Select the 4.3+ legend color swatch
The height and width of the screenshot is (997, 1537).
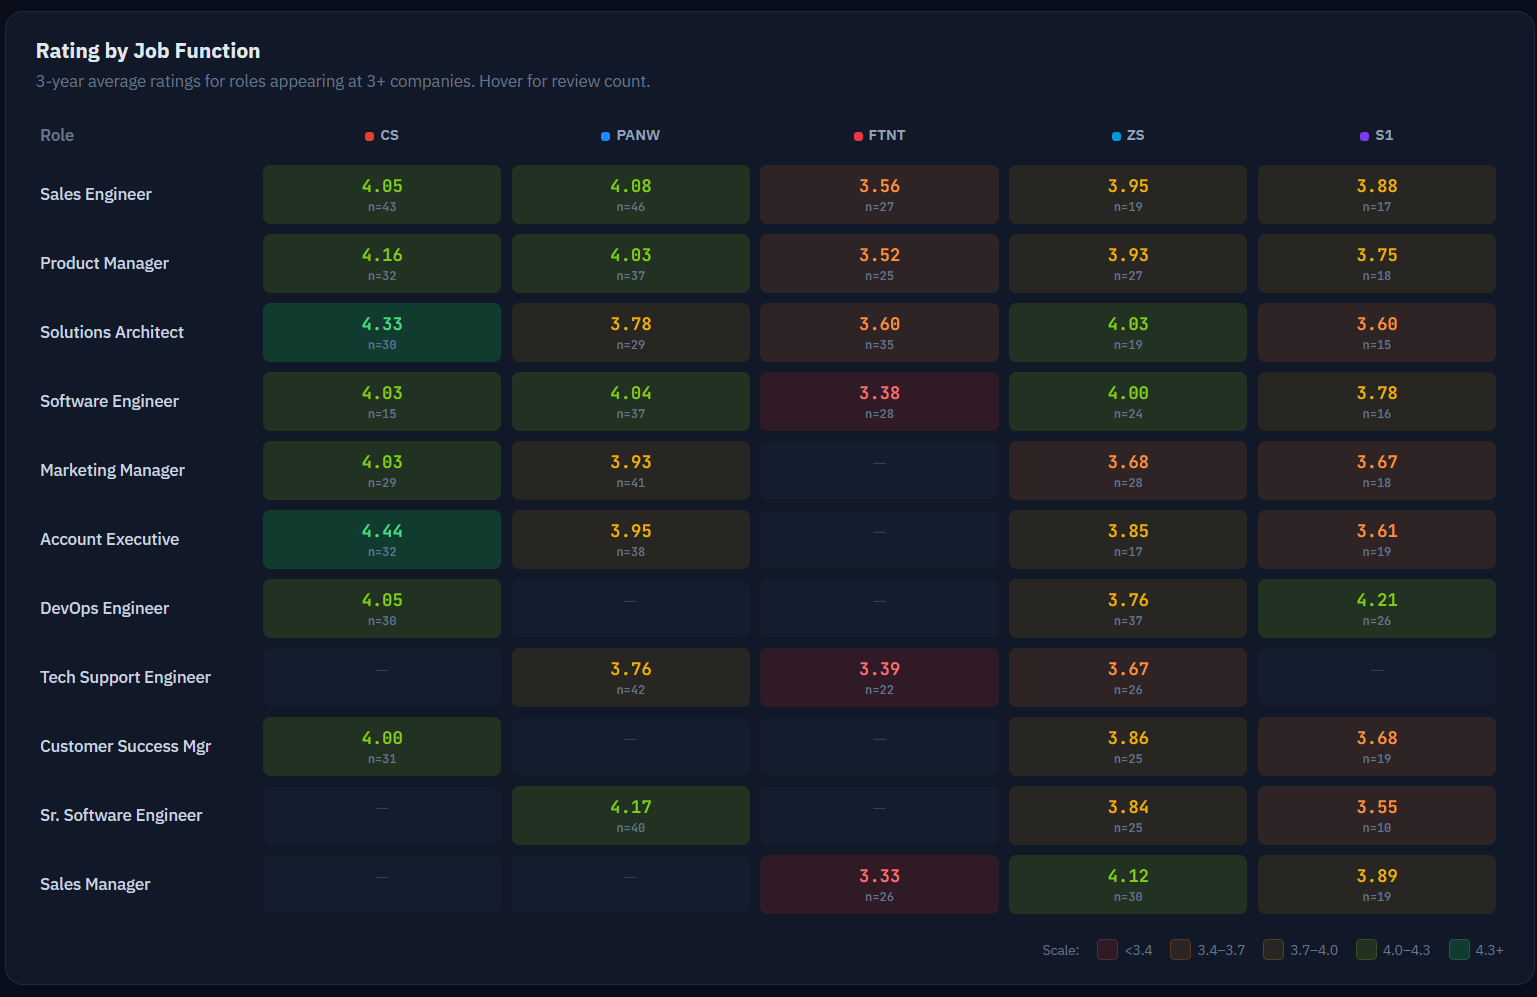tap(1459, 949)
